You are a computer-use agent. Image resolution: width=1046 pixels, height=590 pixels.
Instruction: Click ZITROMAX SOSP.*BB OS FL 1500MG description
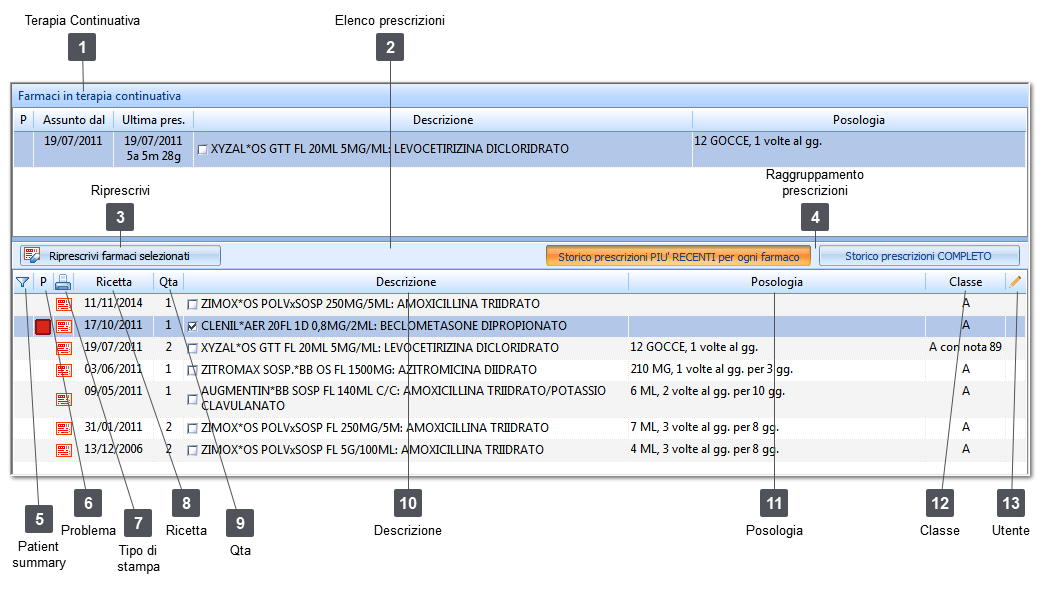point(369,370)
